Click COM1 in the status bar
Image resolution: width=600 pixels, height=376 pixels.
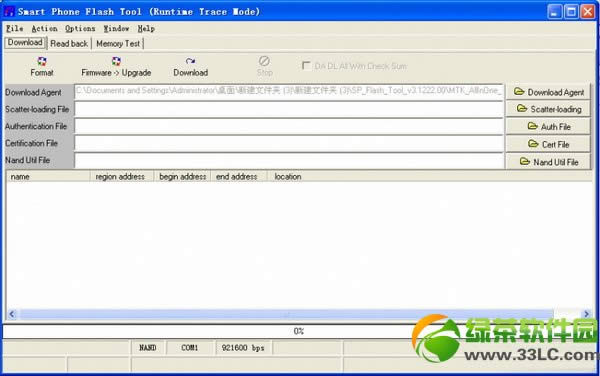coord(189,348)
